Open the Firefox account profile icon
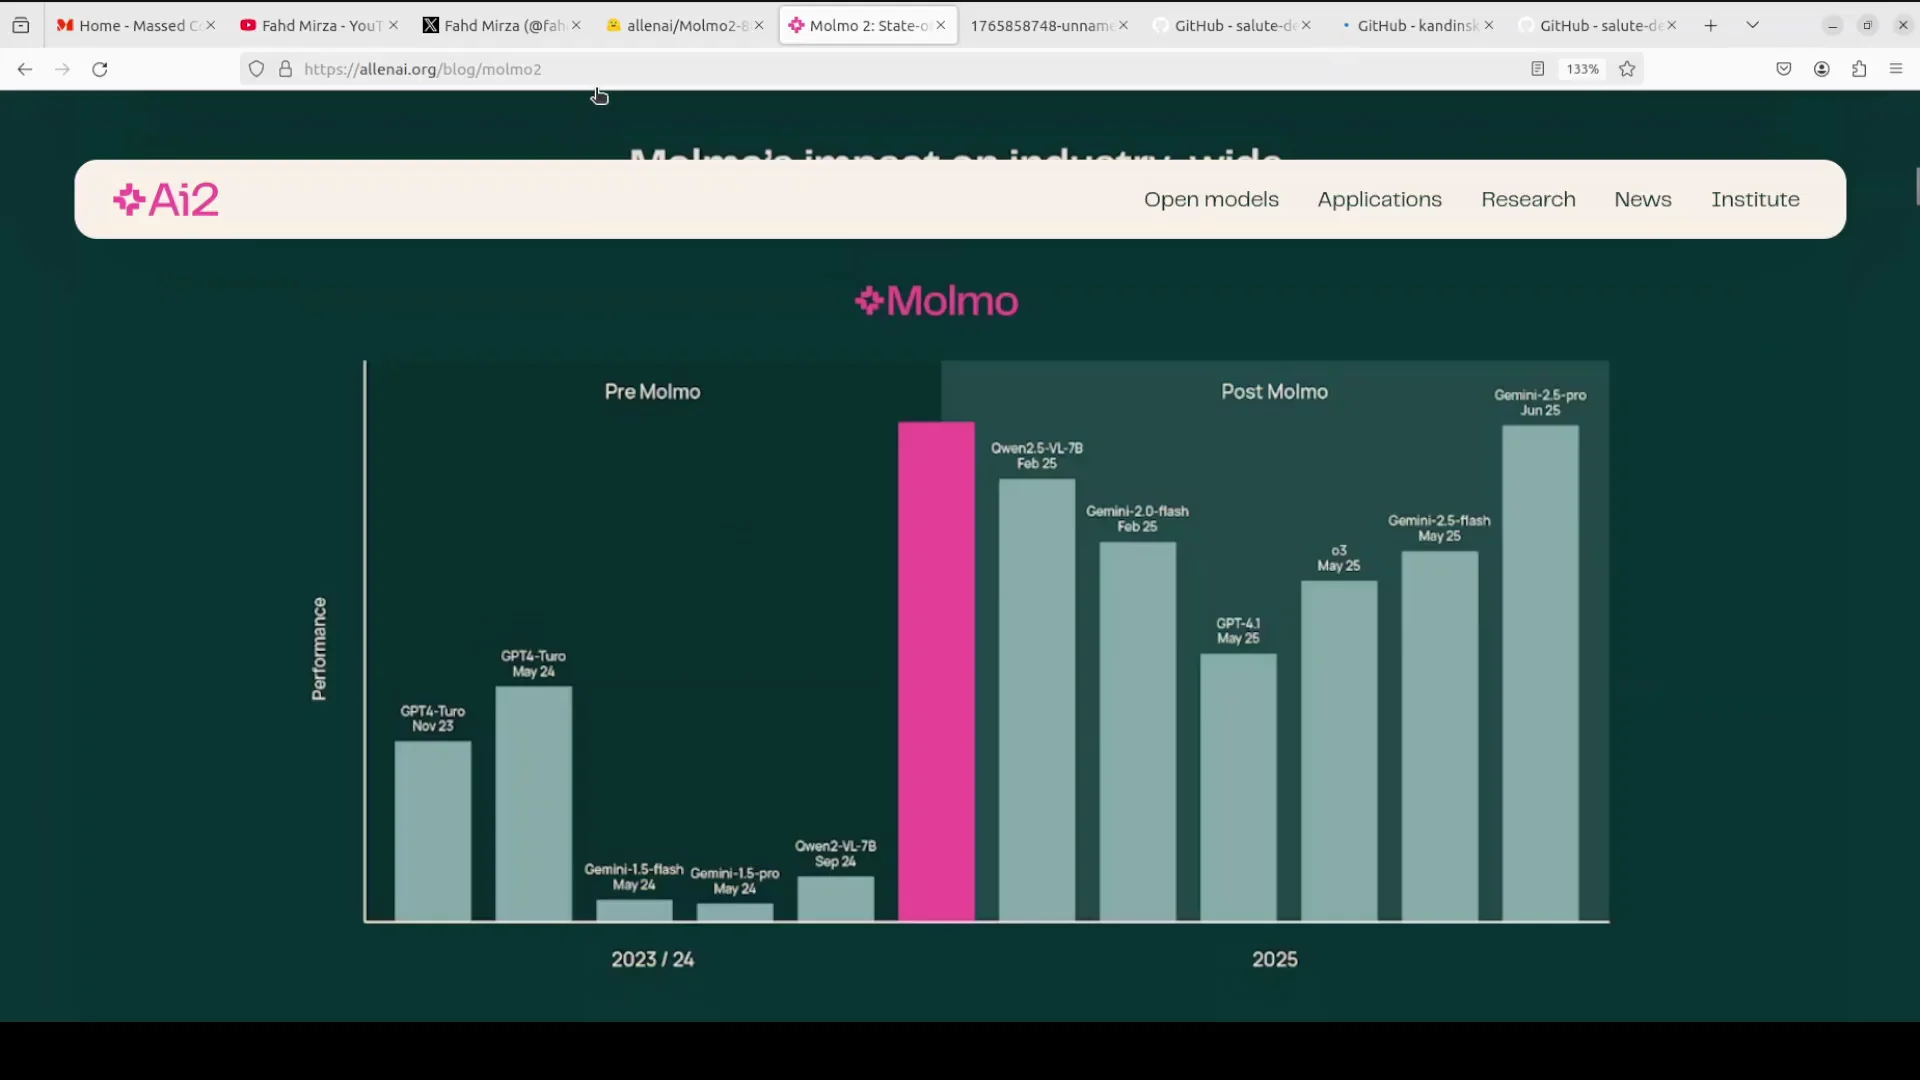Image resolution: width=1920 pixels, height=1080 pixels. click(x=1822, y=69)
